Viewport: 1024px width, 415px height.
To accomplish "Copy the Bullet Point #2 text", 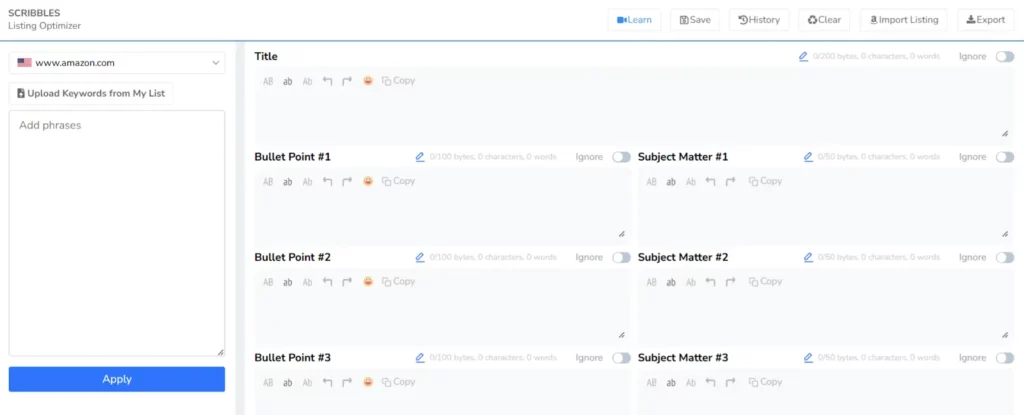I will pos(398,282).
